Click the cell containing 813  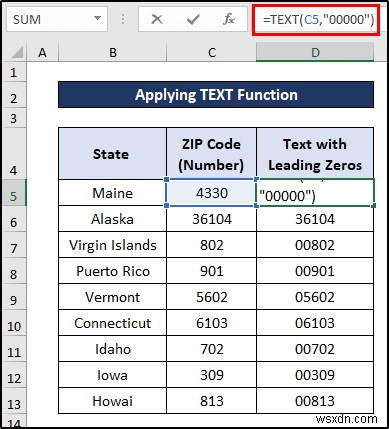(212, 401)
